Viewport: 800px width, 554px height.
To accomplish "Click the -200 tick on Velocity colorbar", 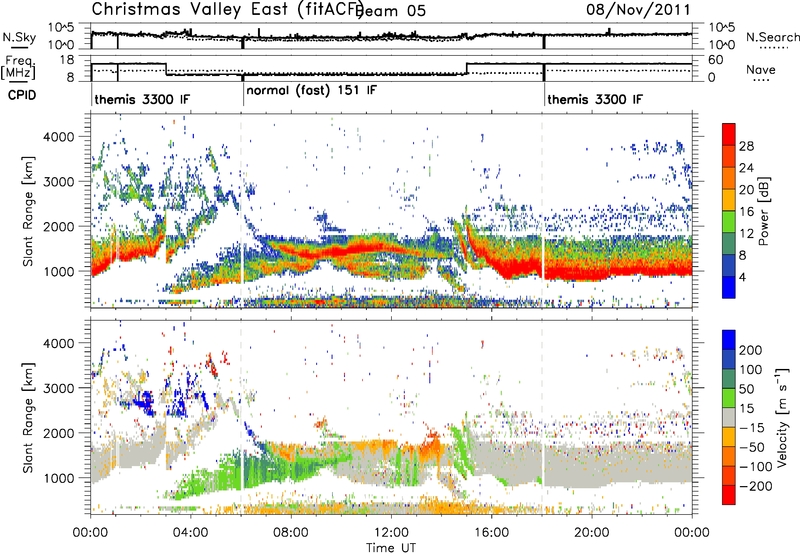I will coord(754,486).
